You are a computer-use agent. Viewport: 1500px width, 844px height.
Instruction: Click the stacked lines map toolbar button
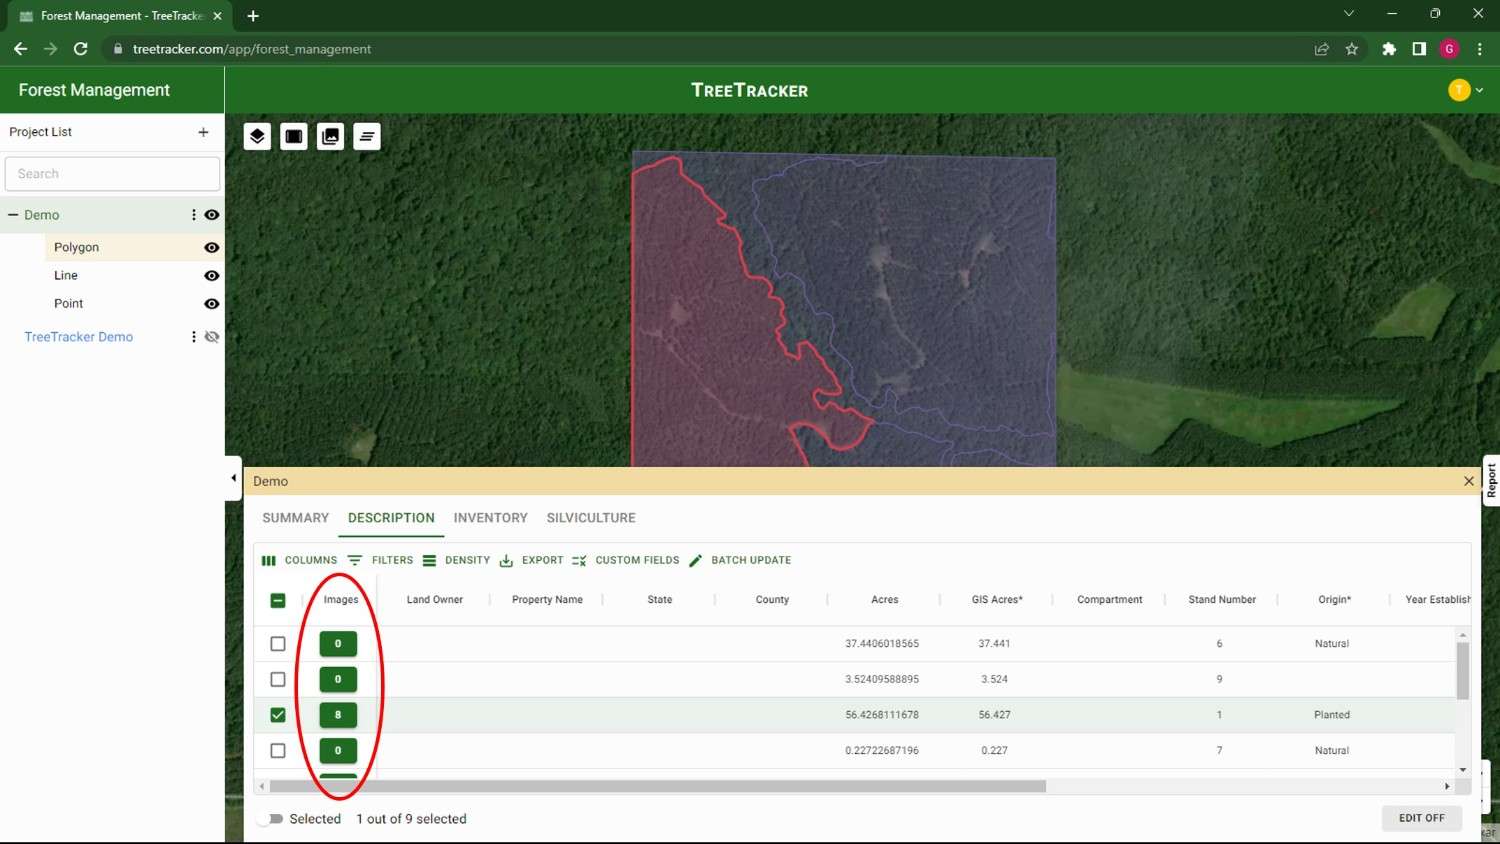click(x=367, y=136)
